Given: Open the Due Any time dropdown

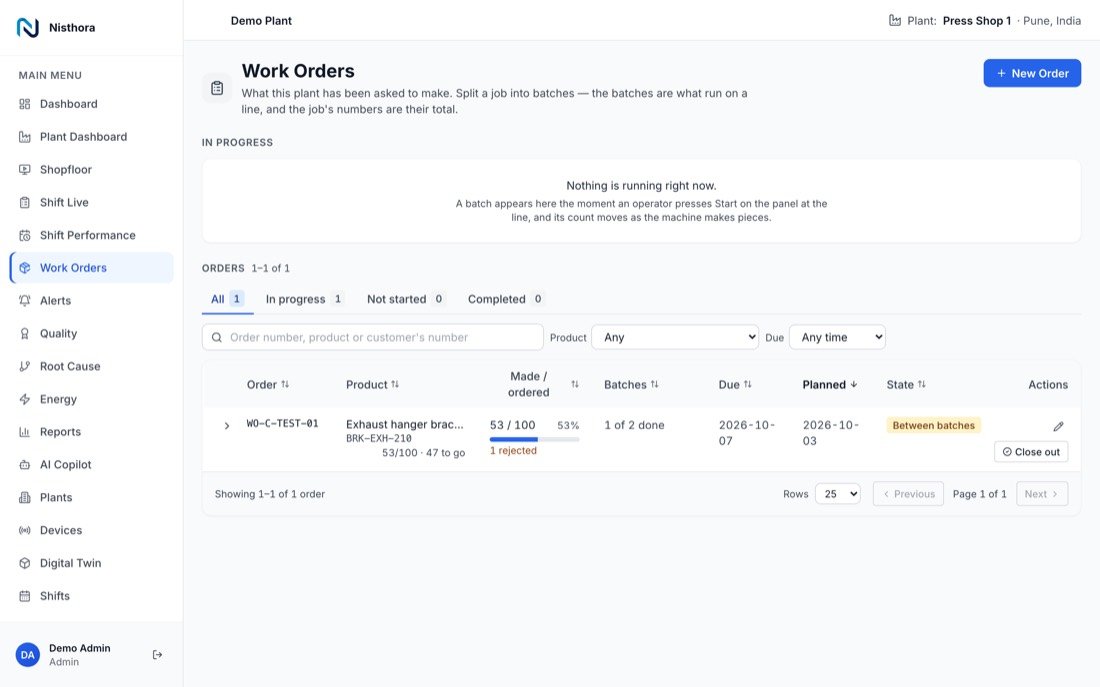Looking at the screenshot, I should (x=837, y=338).
